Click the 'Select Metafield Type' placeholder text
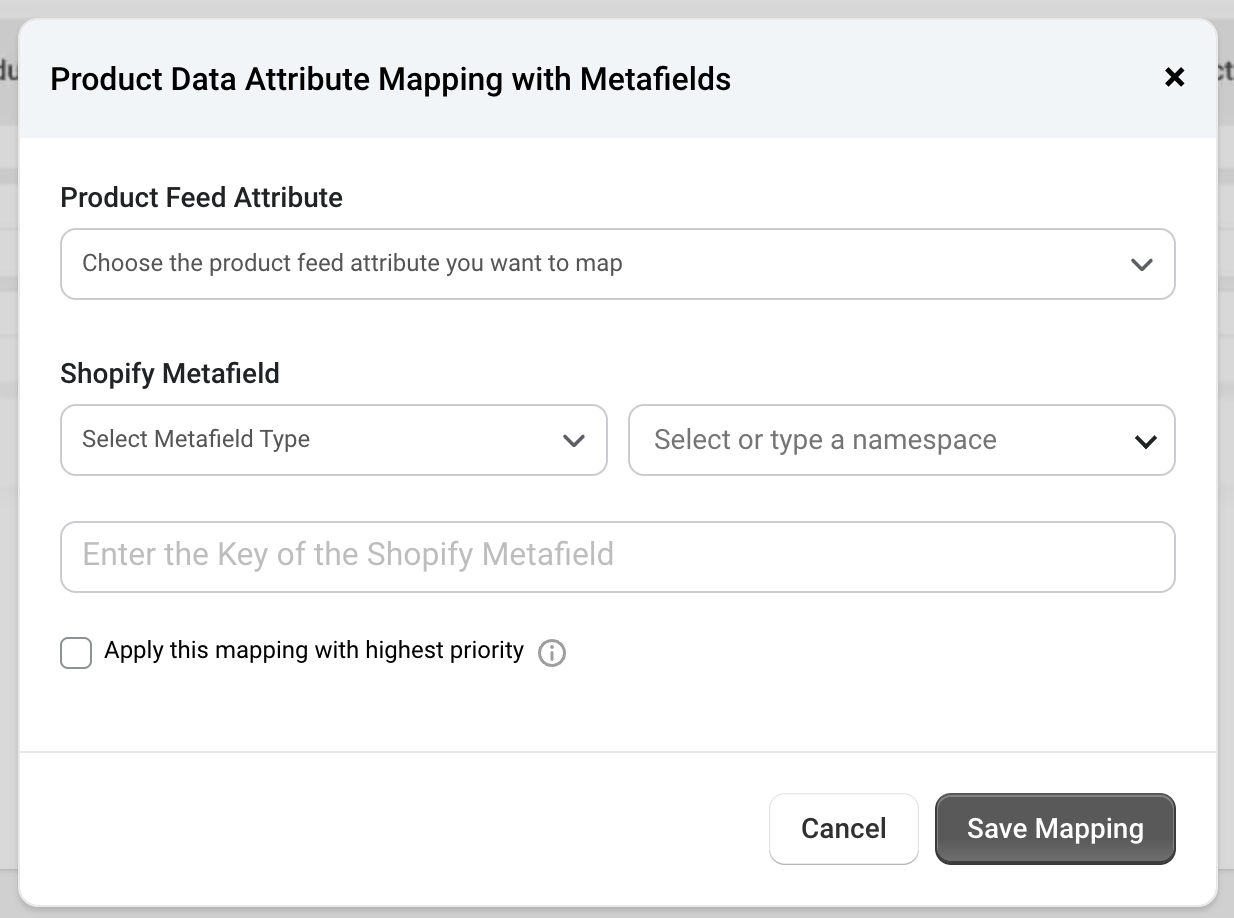This screenshot has height=918, width=1234. coord(196,440)
